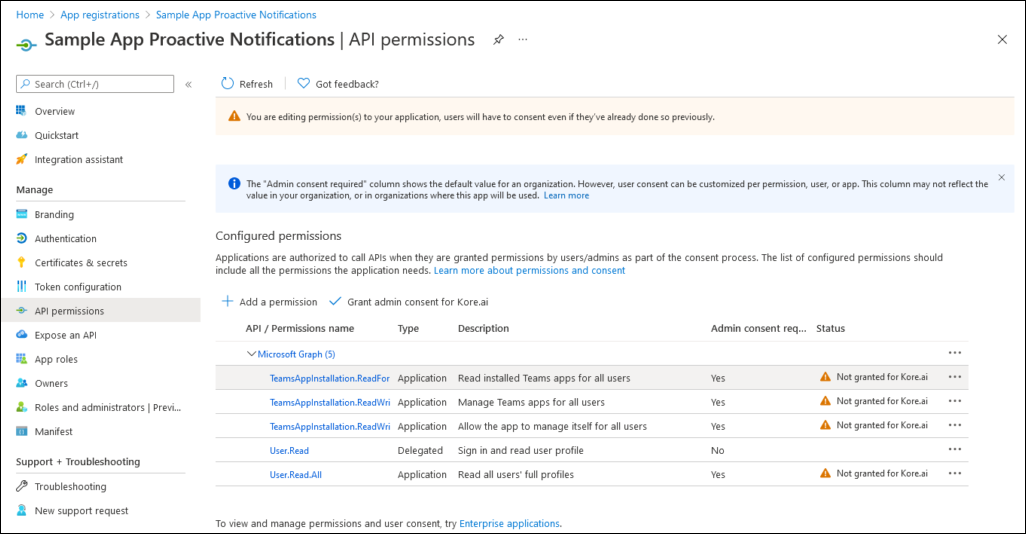Image resolution: width=1026 pixels, height=534 pixels.
Task: Click the App registrations breadcrumb
Action: [x=99, y=14]
